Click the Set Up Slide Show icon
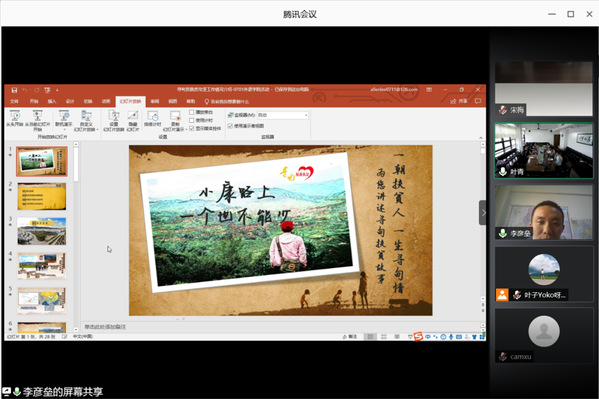The image size is (599, 399). (114, 120)
